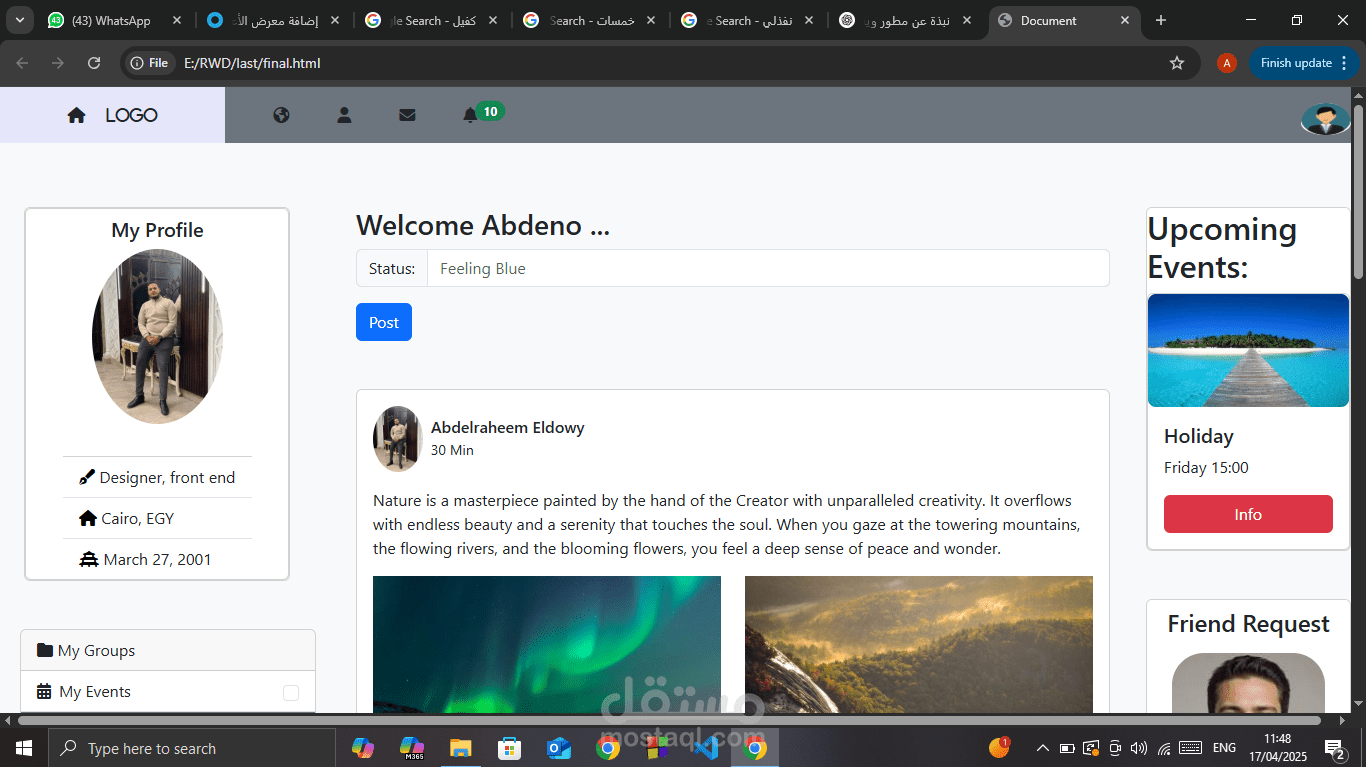Switch to the نبذة عن مطور tab
The image size is (1366, 767).
pos(906,21)
